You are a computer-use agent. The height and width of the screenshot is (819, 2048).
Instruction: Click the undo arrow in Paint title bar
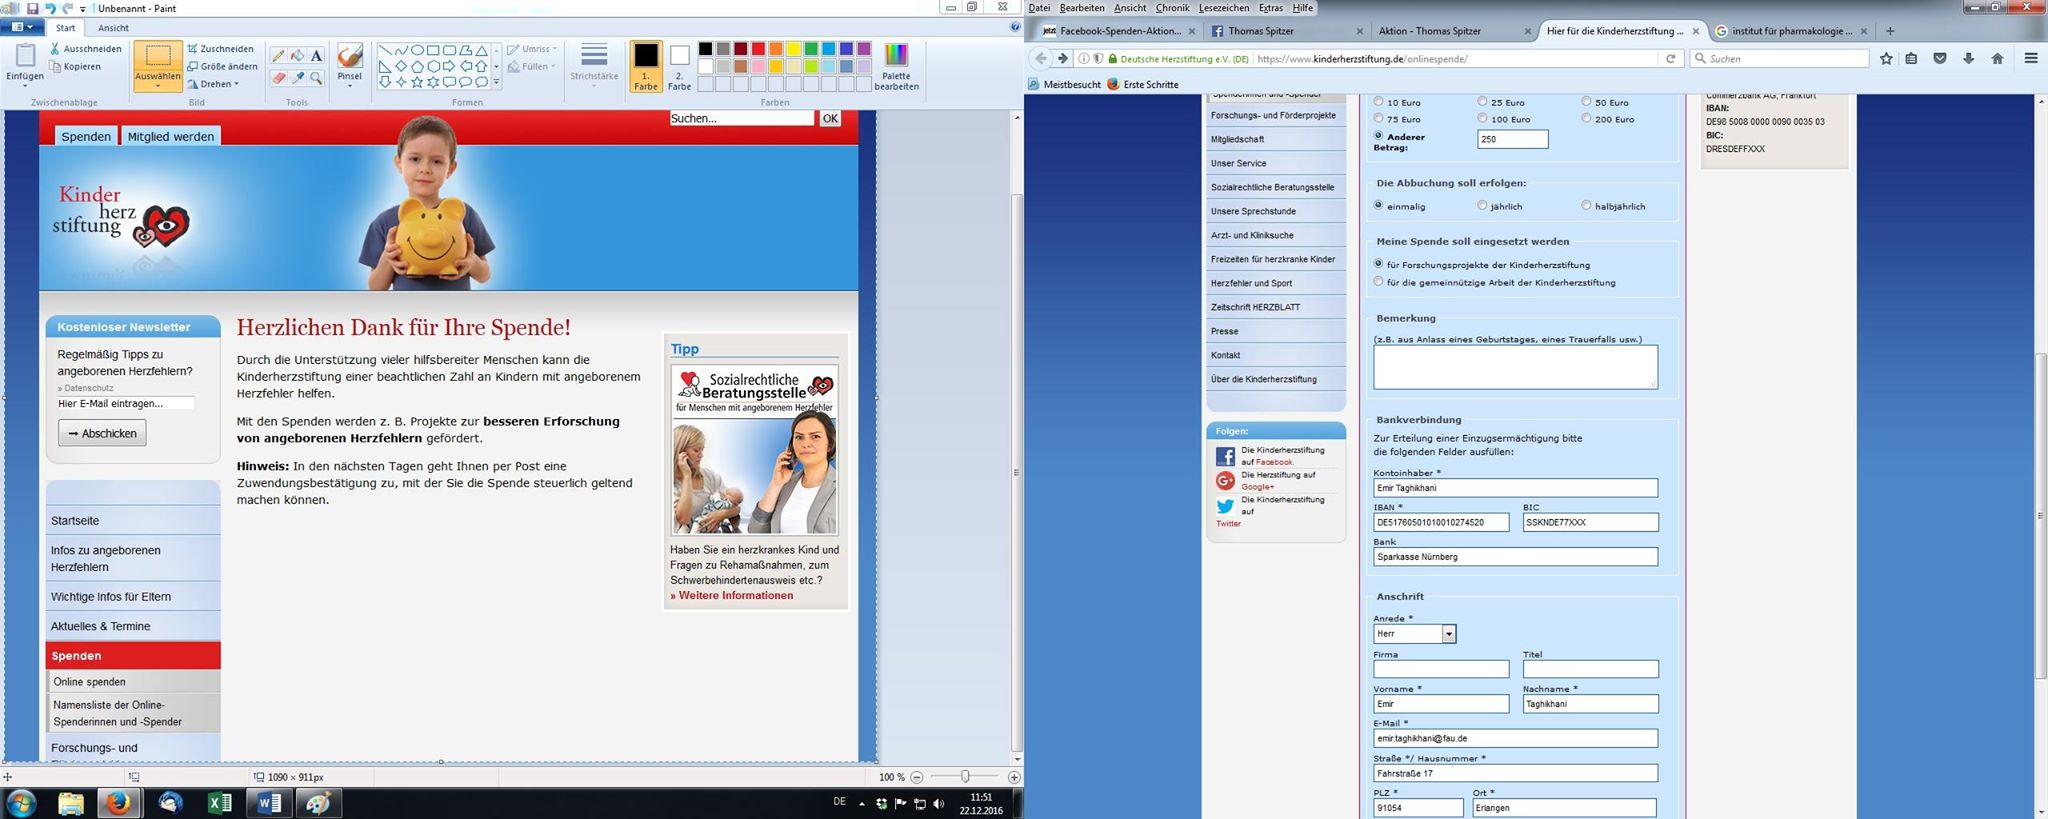pos(50,8)
